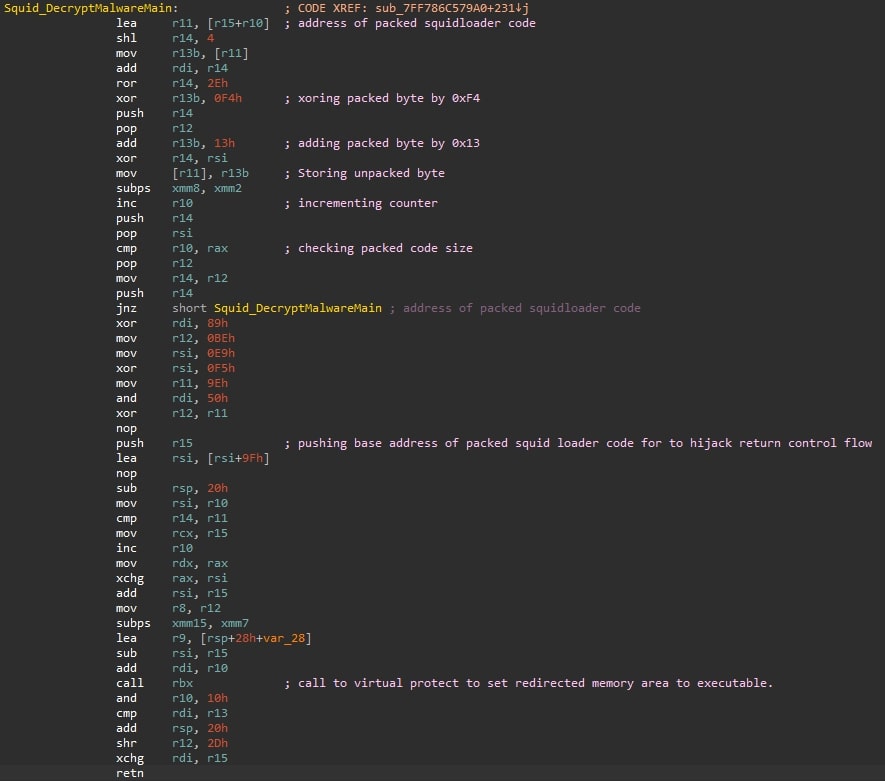The width and height of the screenshot is (885, 781).
Task: Select the 'and r10, 10h' instruction
Action: (x=172, y=699)
